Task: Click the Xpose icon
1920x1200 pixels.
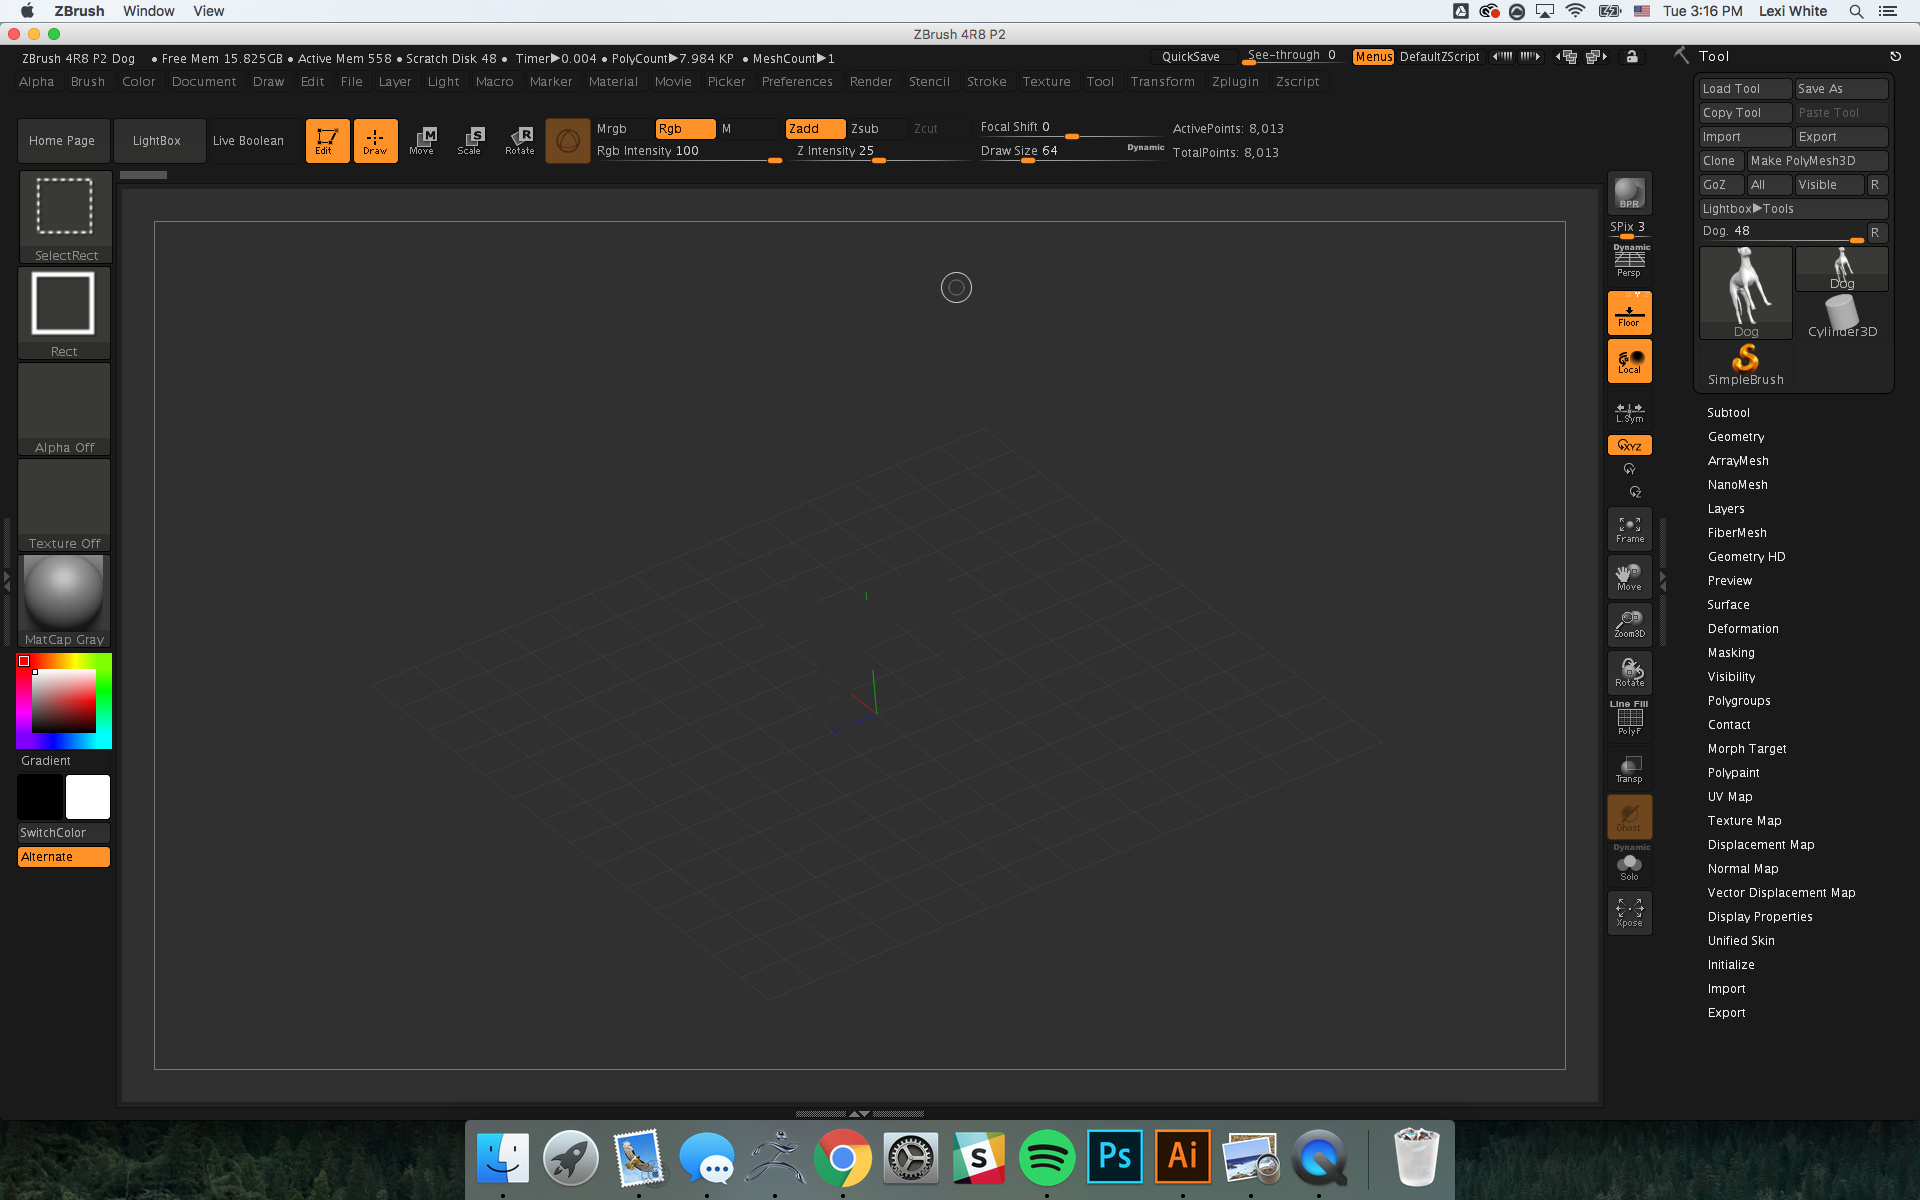Action: click(x=1629, y=913)
